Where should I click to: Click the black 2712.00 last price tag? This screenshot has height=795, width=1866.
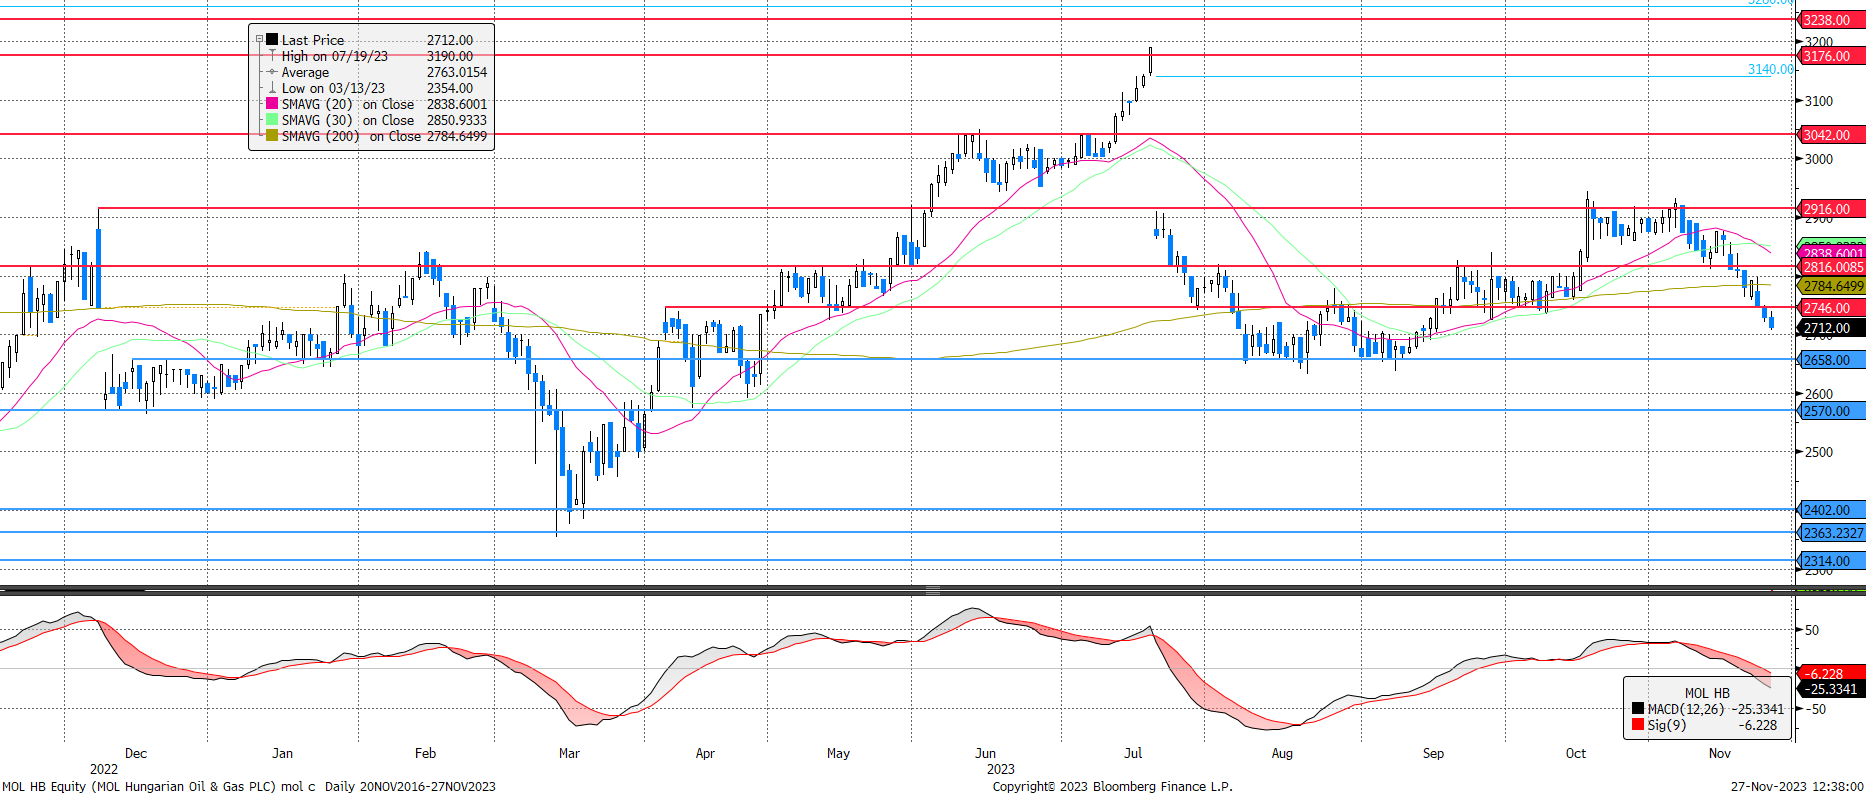[1832, 328]
